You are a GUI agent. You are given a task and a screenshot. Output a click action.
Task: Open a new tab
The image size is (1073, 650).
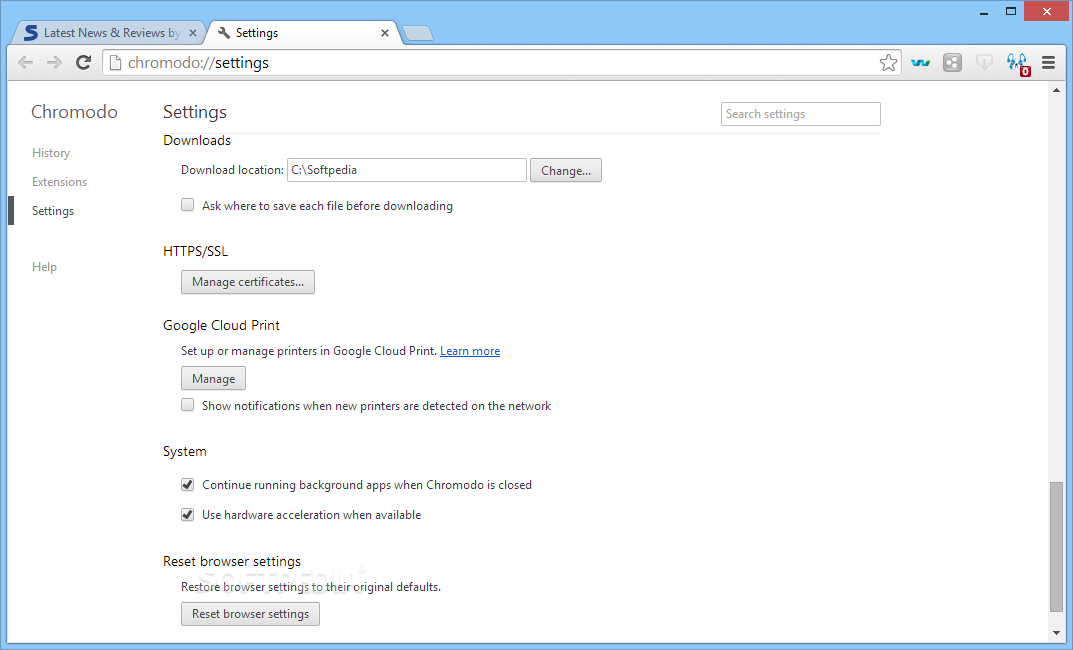pos(417,33)
